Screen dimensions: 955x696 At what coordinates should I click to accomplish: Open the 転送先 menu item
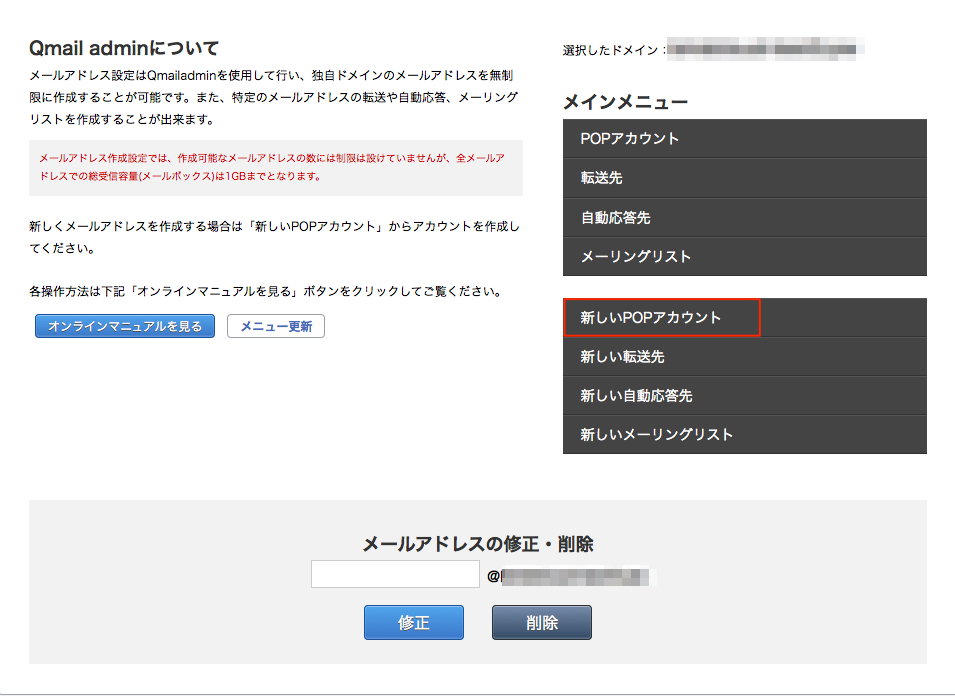coord(744,178)
